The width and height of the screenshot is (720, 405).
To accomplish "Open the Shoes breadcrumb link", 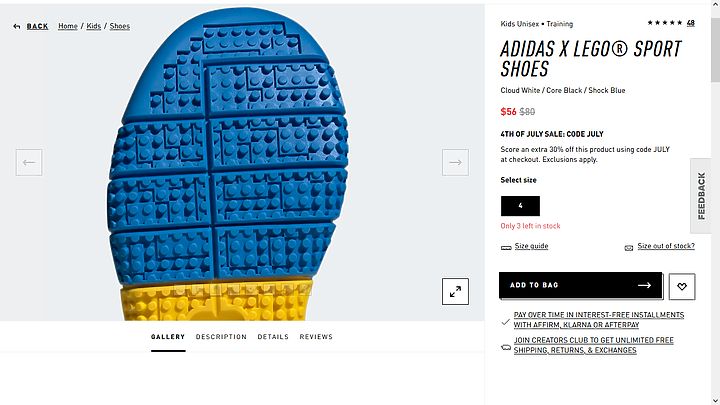I will [x=120, y=26].
